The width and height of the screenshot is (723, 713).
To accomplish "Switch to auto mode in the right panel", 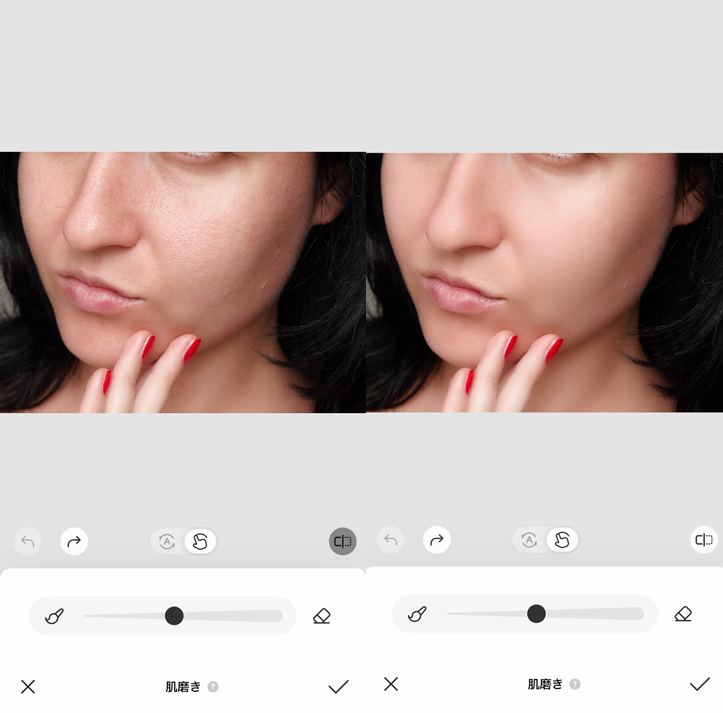I will 529,540.
